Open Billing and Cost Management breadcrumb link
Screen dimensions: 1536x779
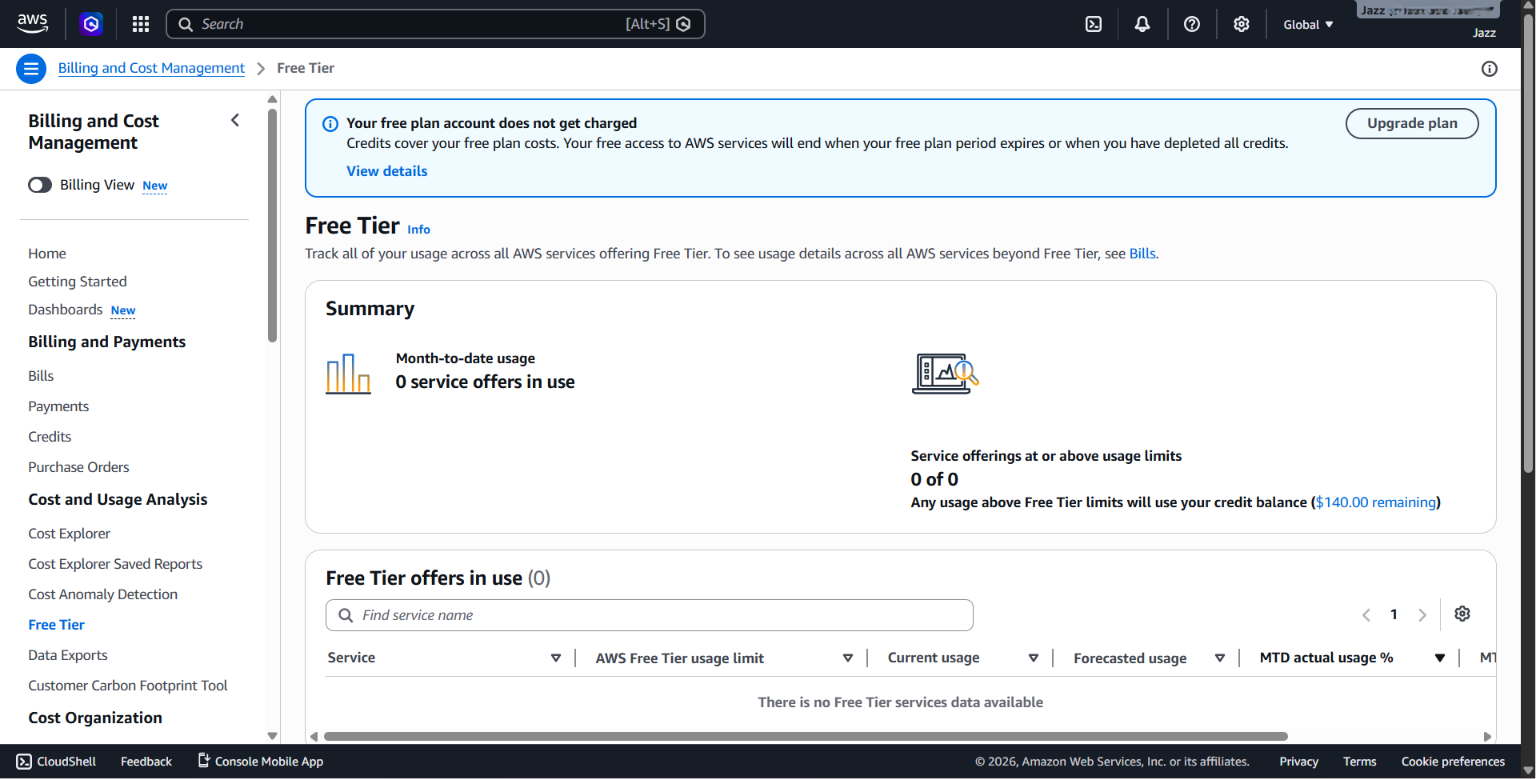[151, 68]
